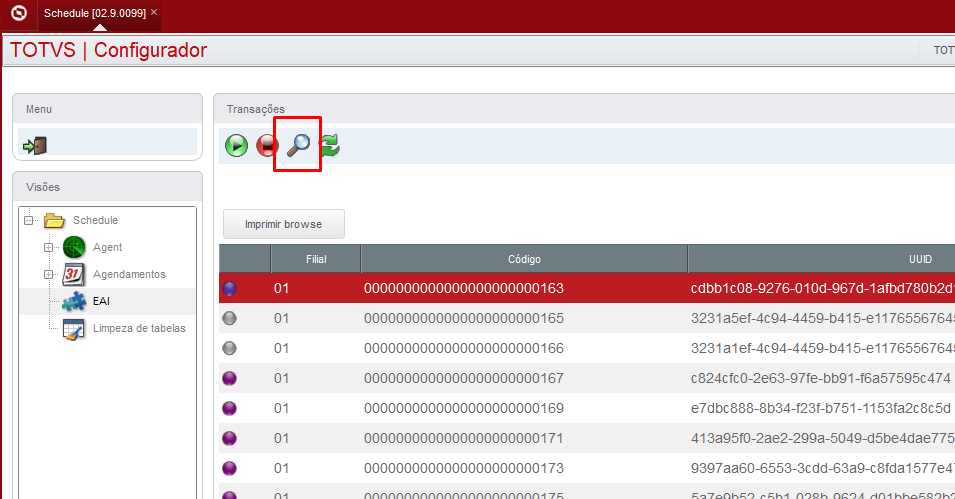Click UUID starting e7dbc888

coord(820,408)
